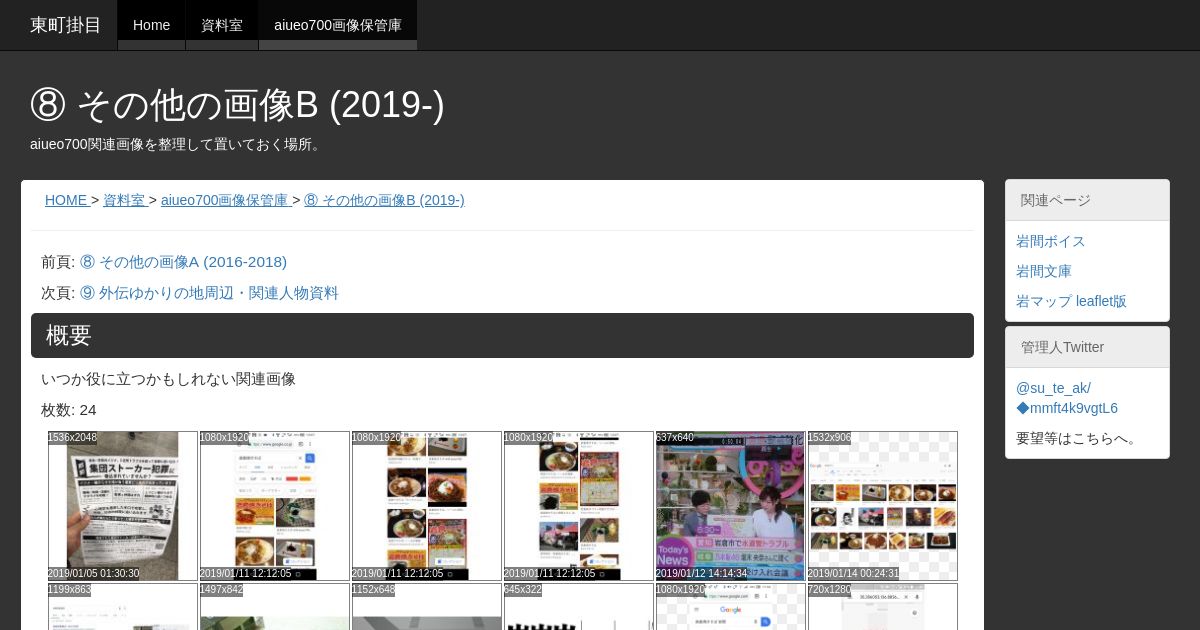Image resolution: width=1200 pixels, height=630 pixels.
Task: Open the 岩間文庫 related page
Action: [1044, 271]
